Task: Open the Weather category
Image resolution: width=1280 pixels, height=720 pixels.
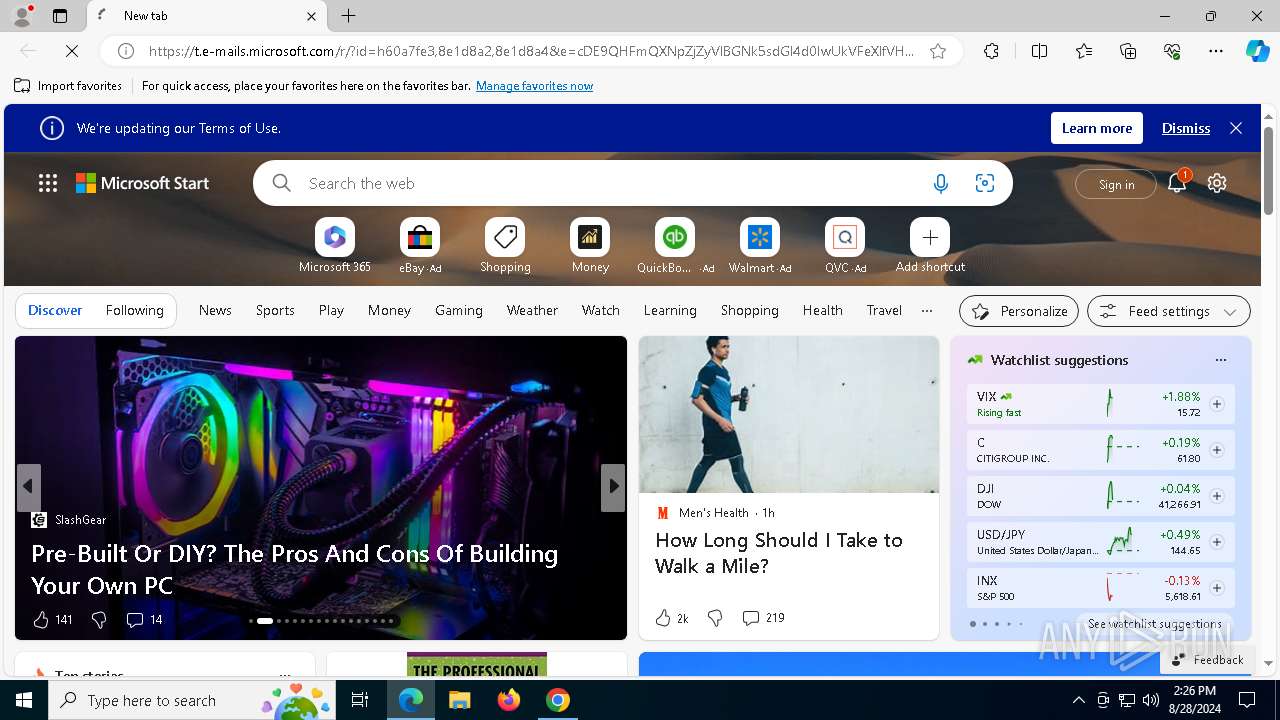Action: pos(532,310)
